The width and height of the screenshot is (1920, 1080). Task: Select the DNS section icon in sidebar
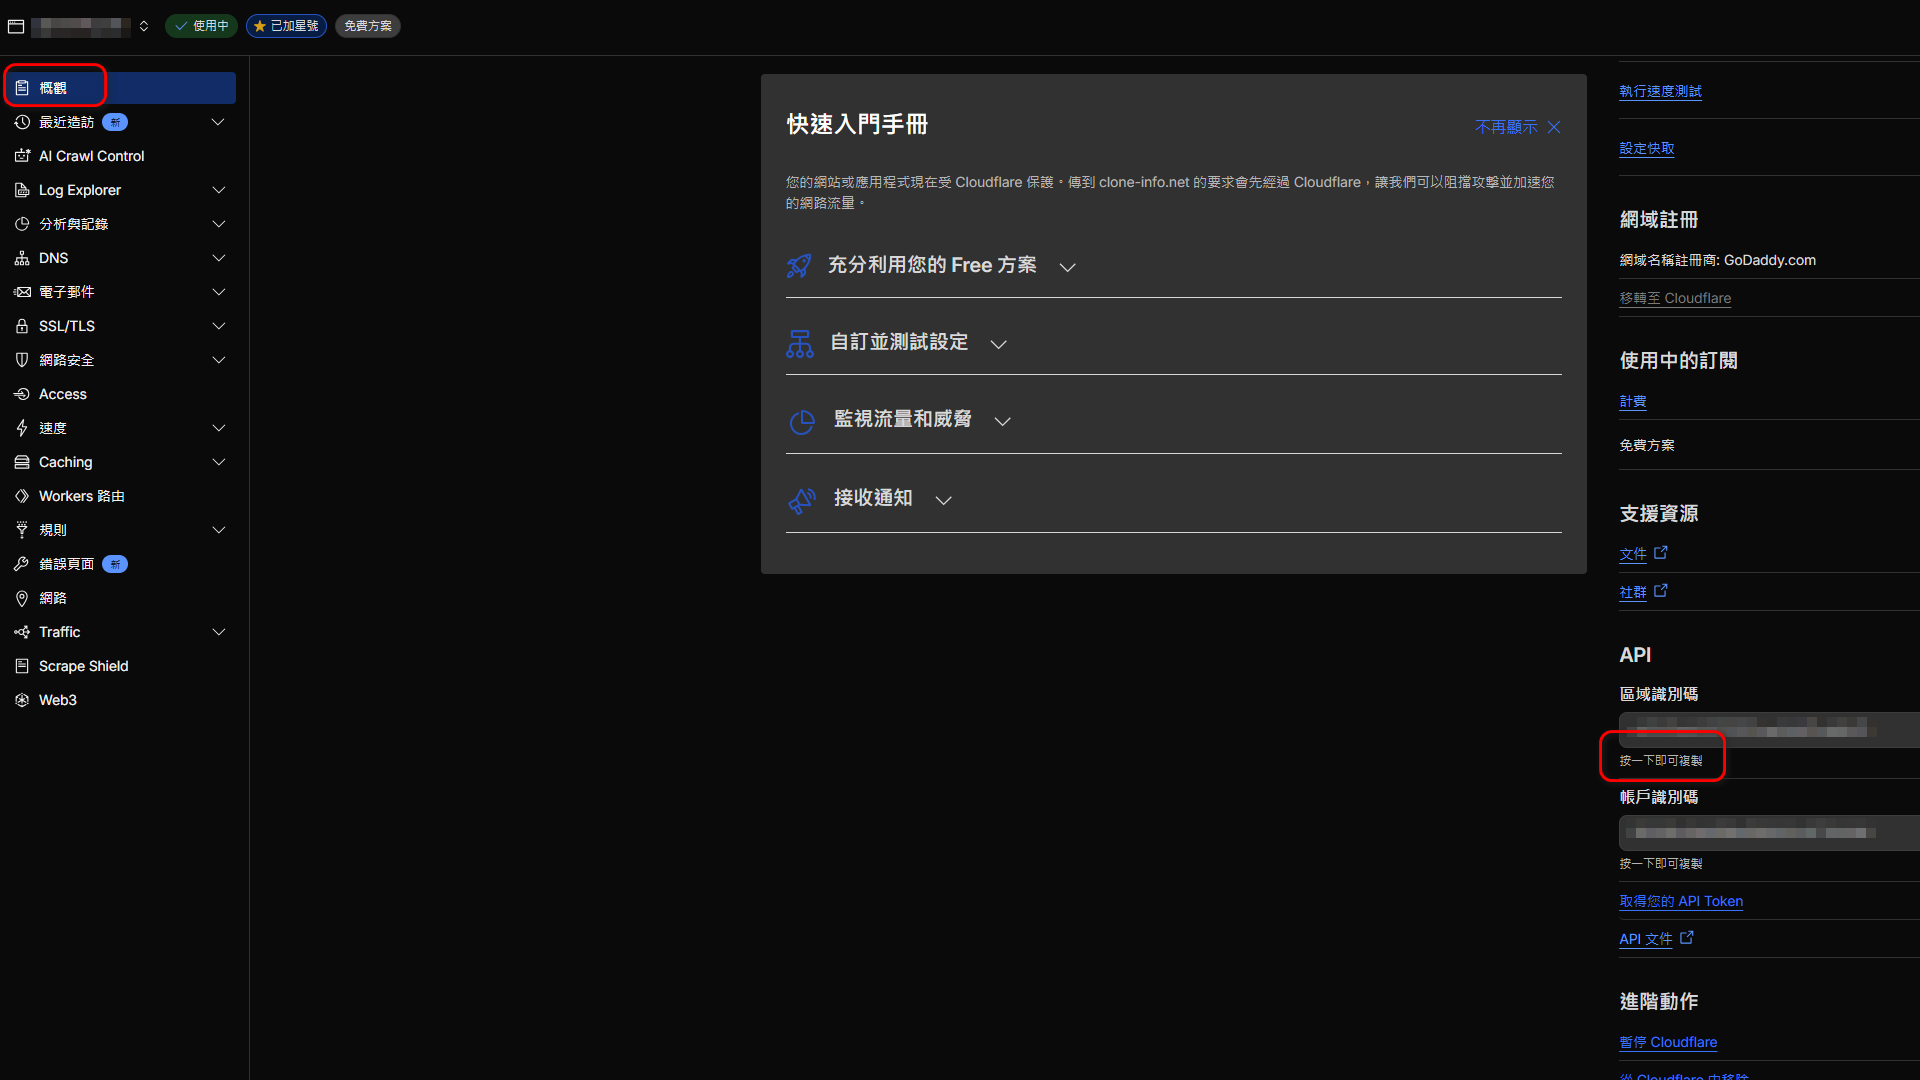point(22,258)
